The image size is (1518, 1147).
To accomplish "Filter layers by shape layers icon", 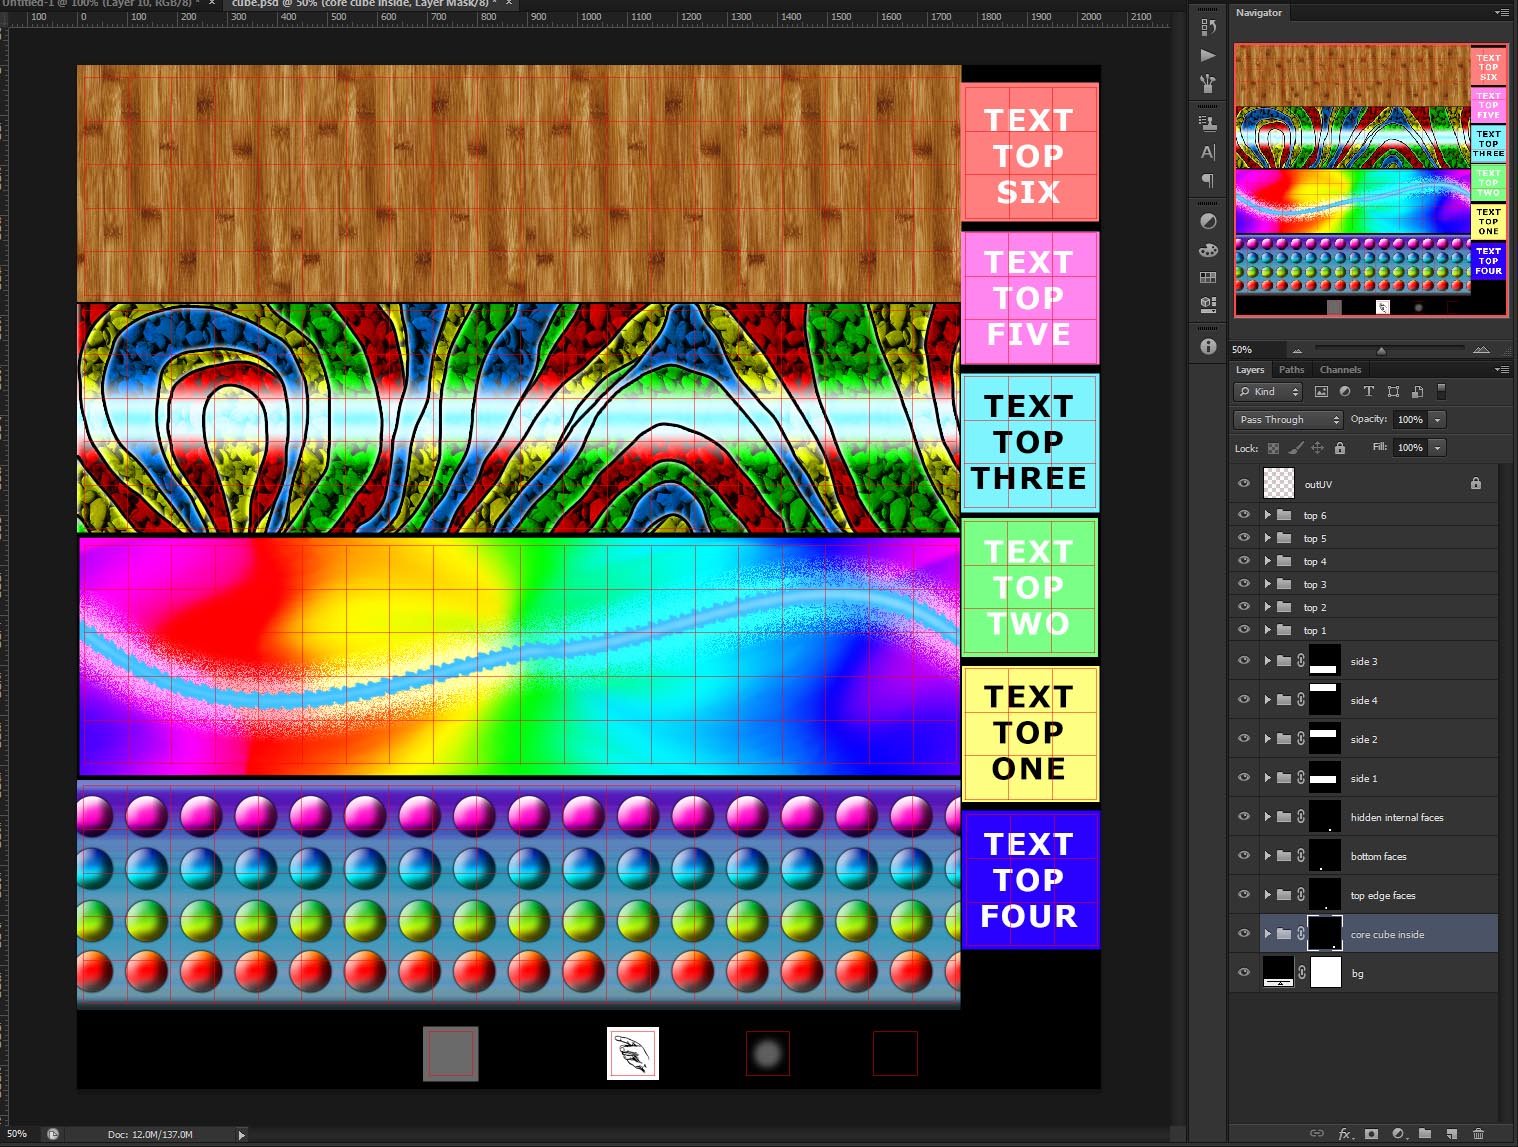I will 1393,392.
